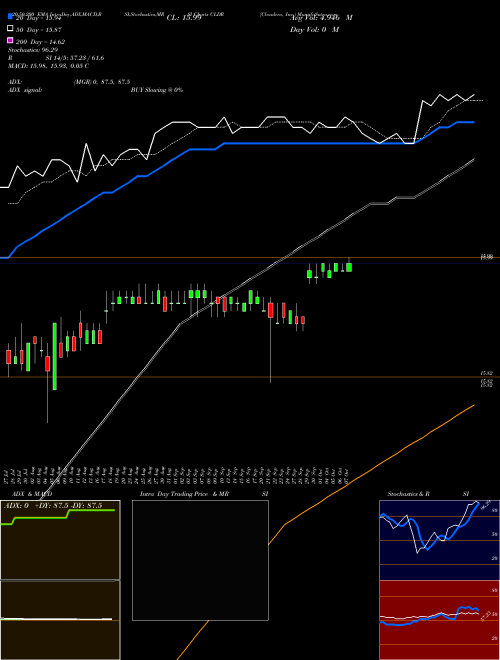The height and width of the screenshot is (660, 500).
Task: Open the MACD panel below the ADX panel
Action: pos(60,620)
